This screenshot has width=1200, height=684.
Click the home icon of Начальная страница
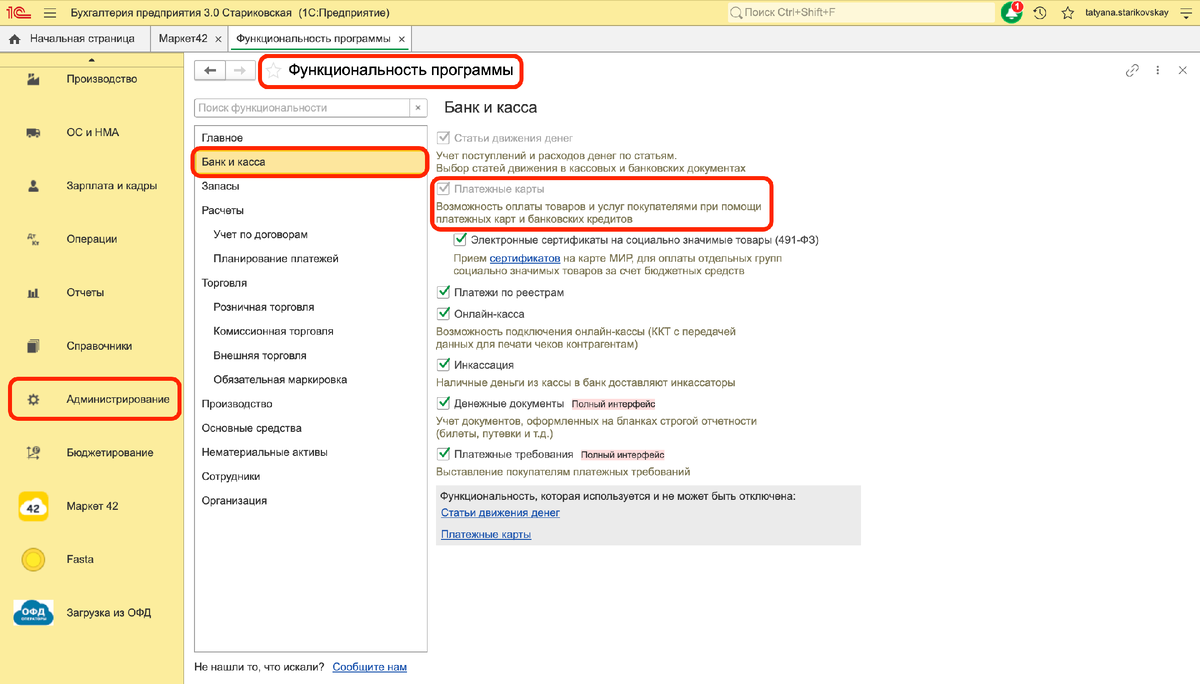point(15,39)
